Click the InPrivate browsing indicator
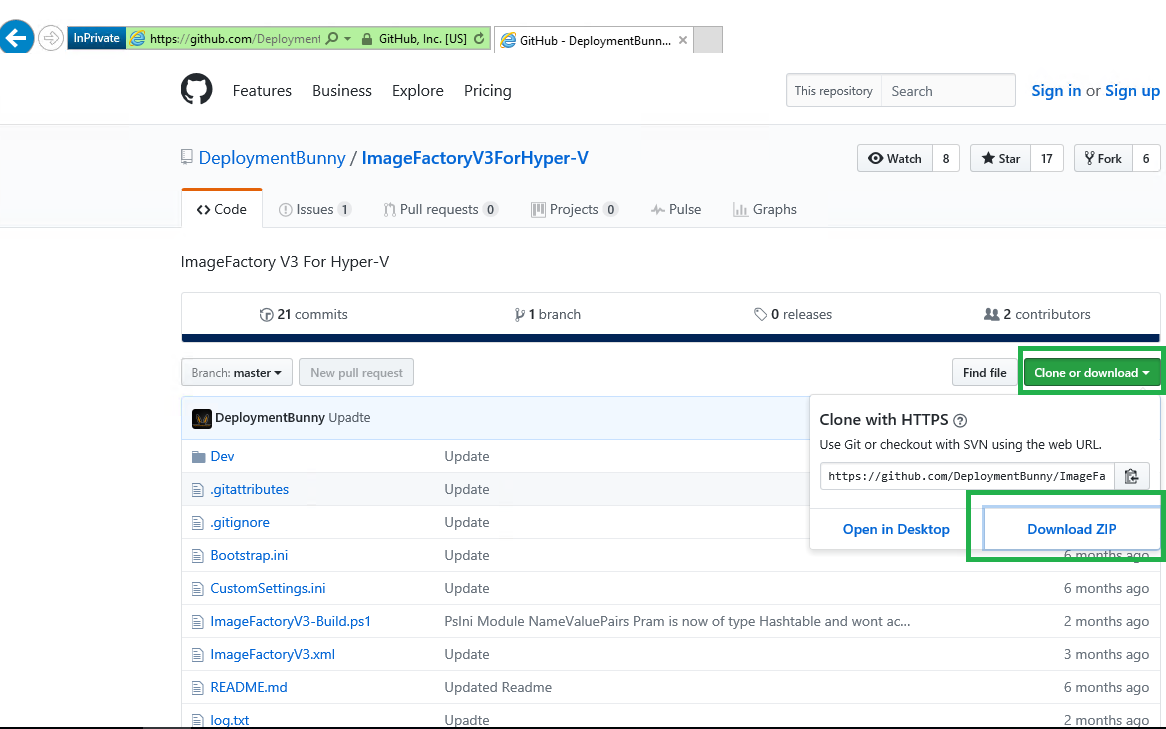The height and width of the screenshot is (729, 1166). click(96, 38)
